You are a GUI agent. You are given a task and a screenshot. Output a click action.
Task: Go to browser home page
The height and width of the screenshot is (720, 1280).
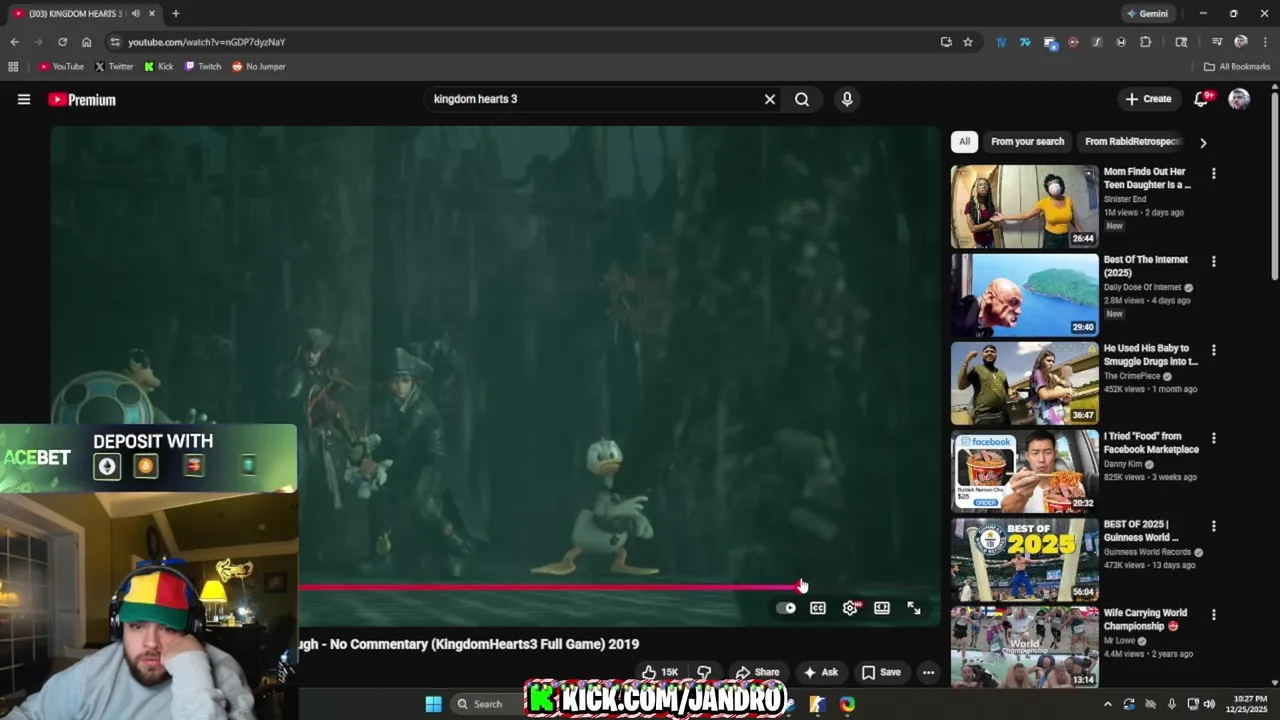(86, 42)
